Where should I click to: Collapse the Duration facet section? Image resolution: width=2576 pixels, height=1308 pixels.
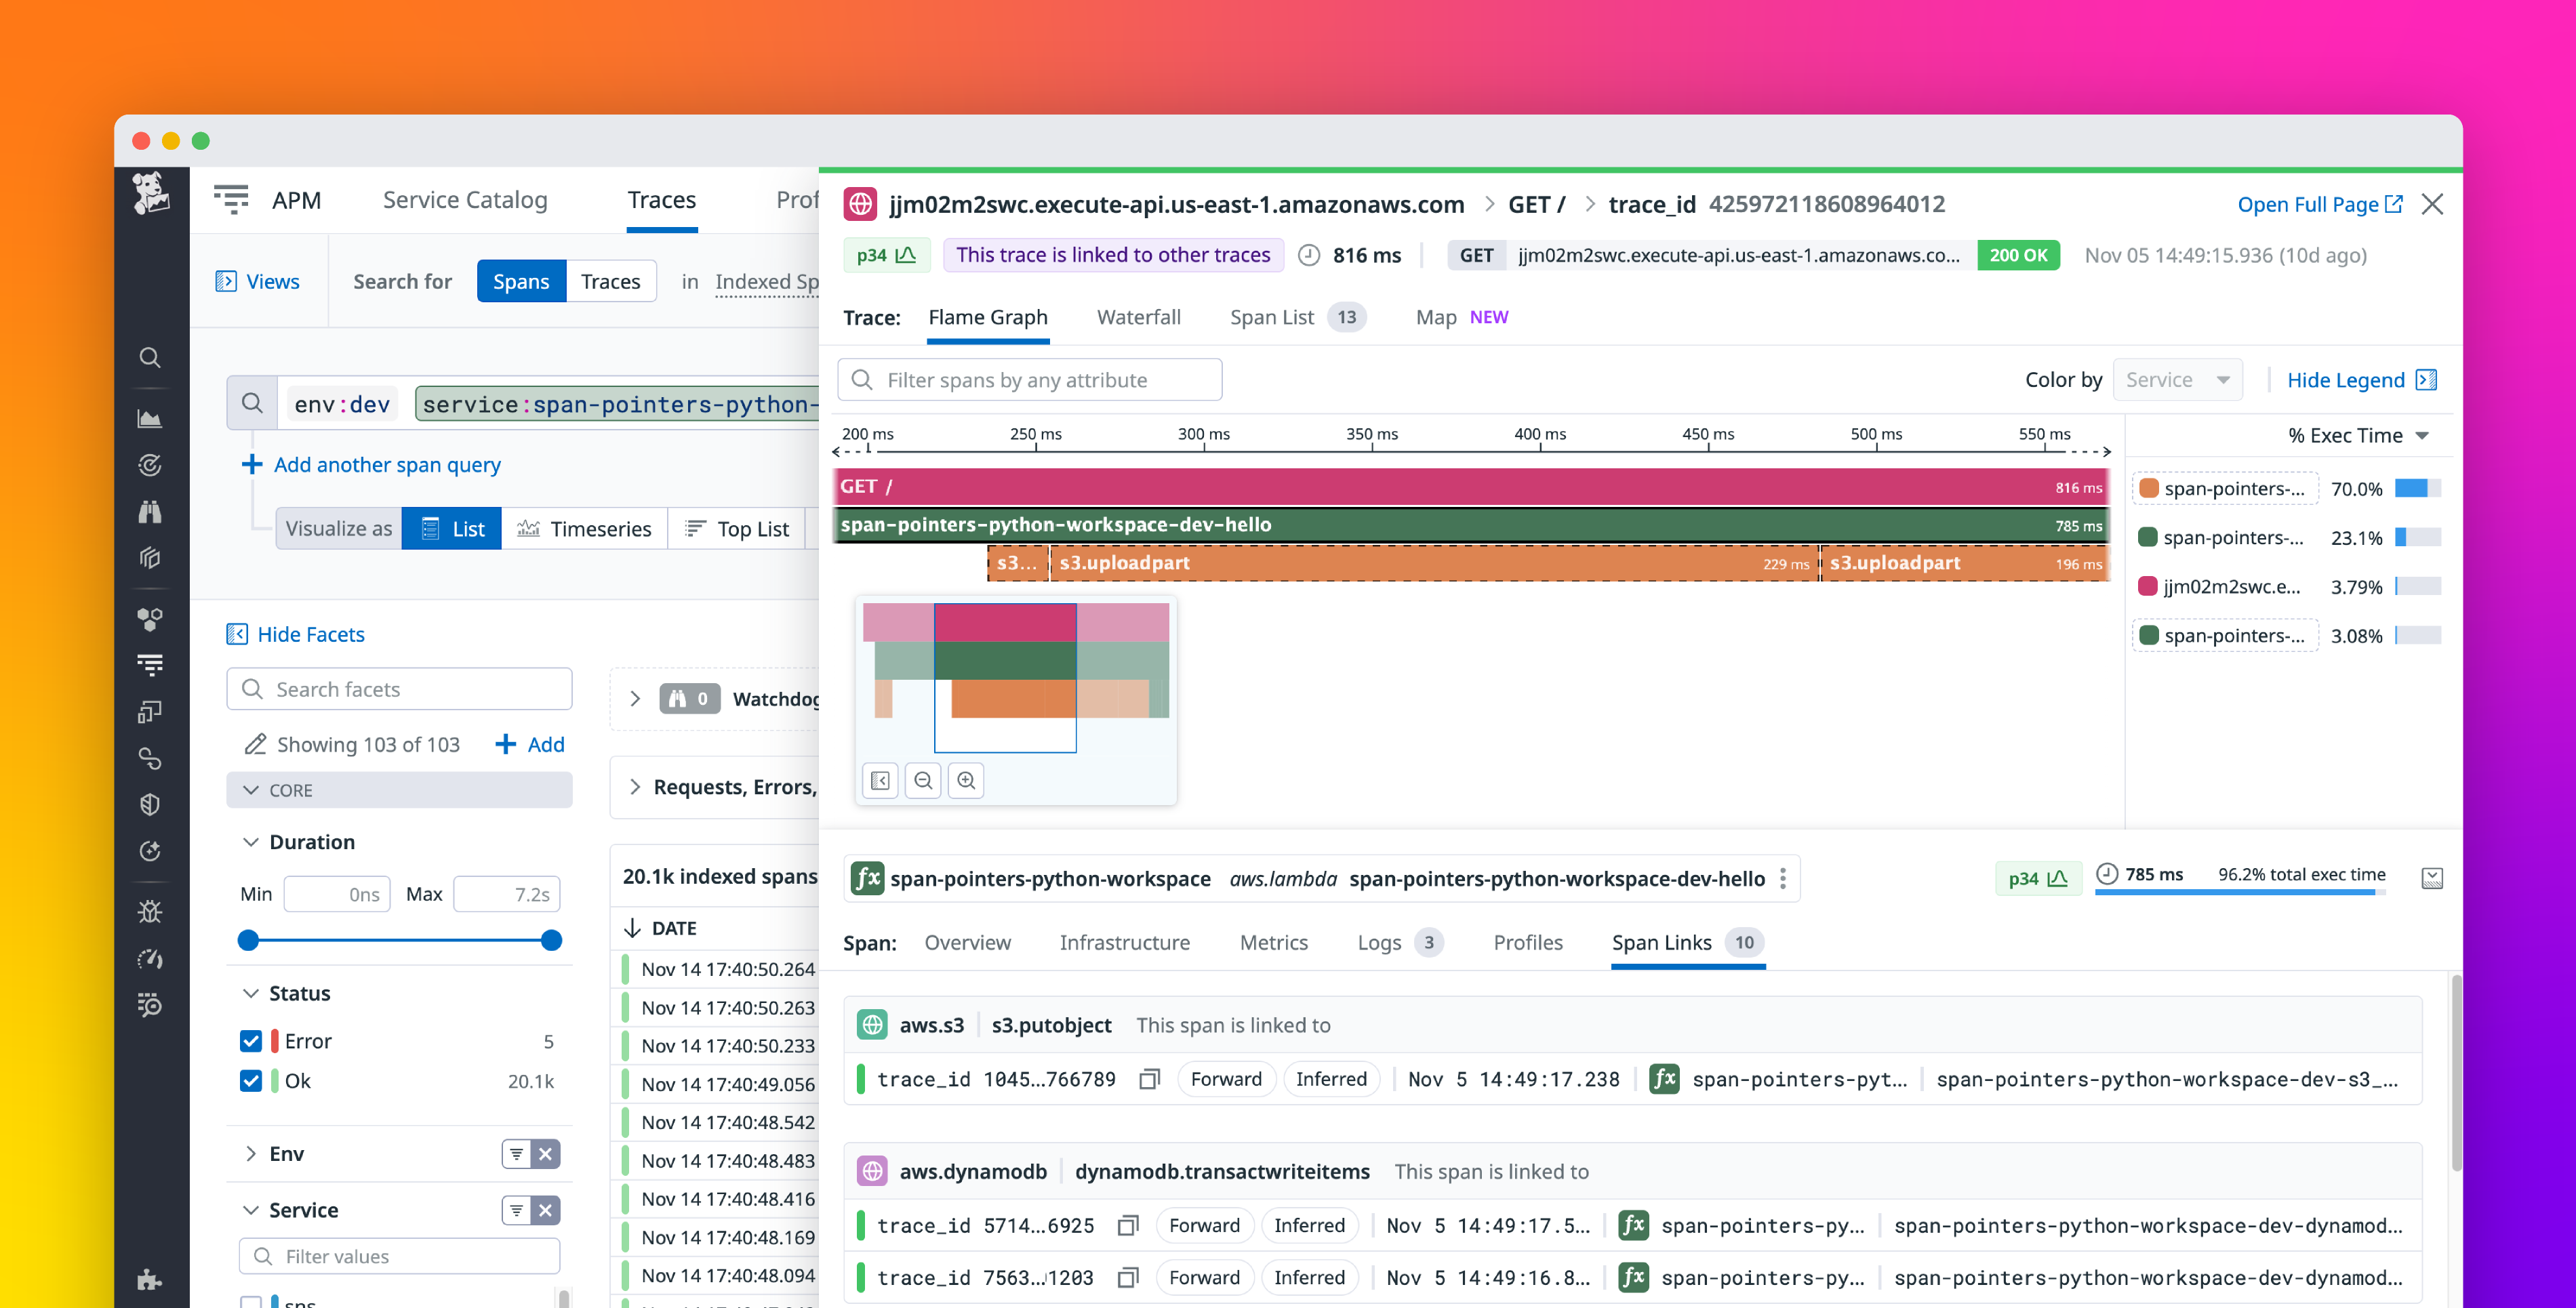point(251,841)
